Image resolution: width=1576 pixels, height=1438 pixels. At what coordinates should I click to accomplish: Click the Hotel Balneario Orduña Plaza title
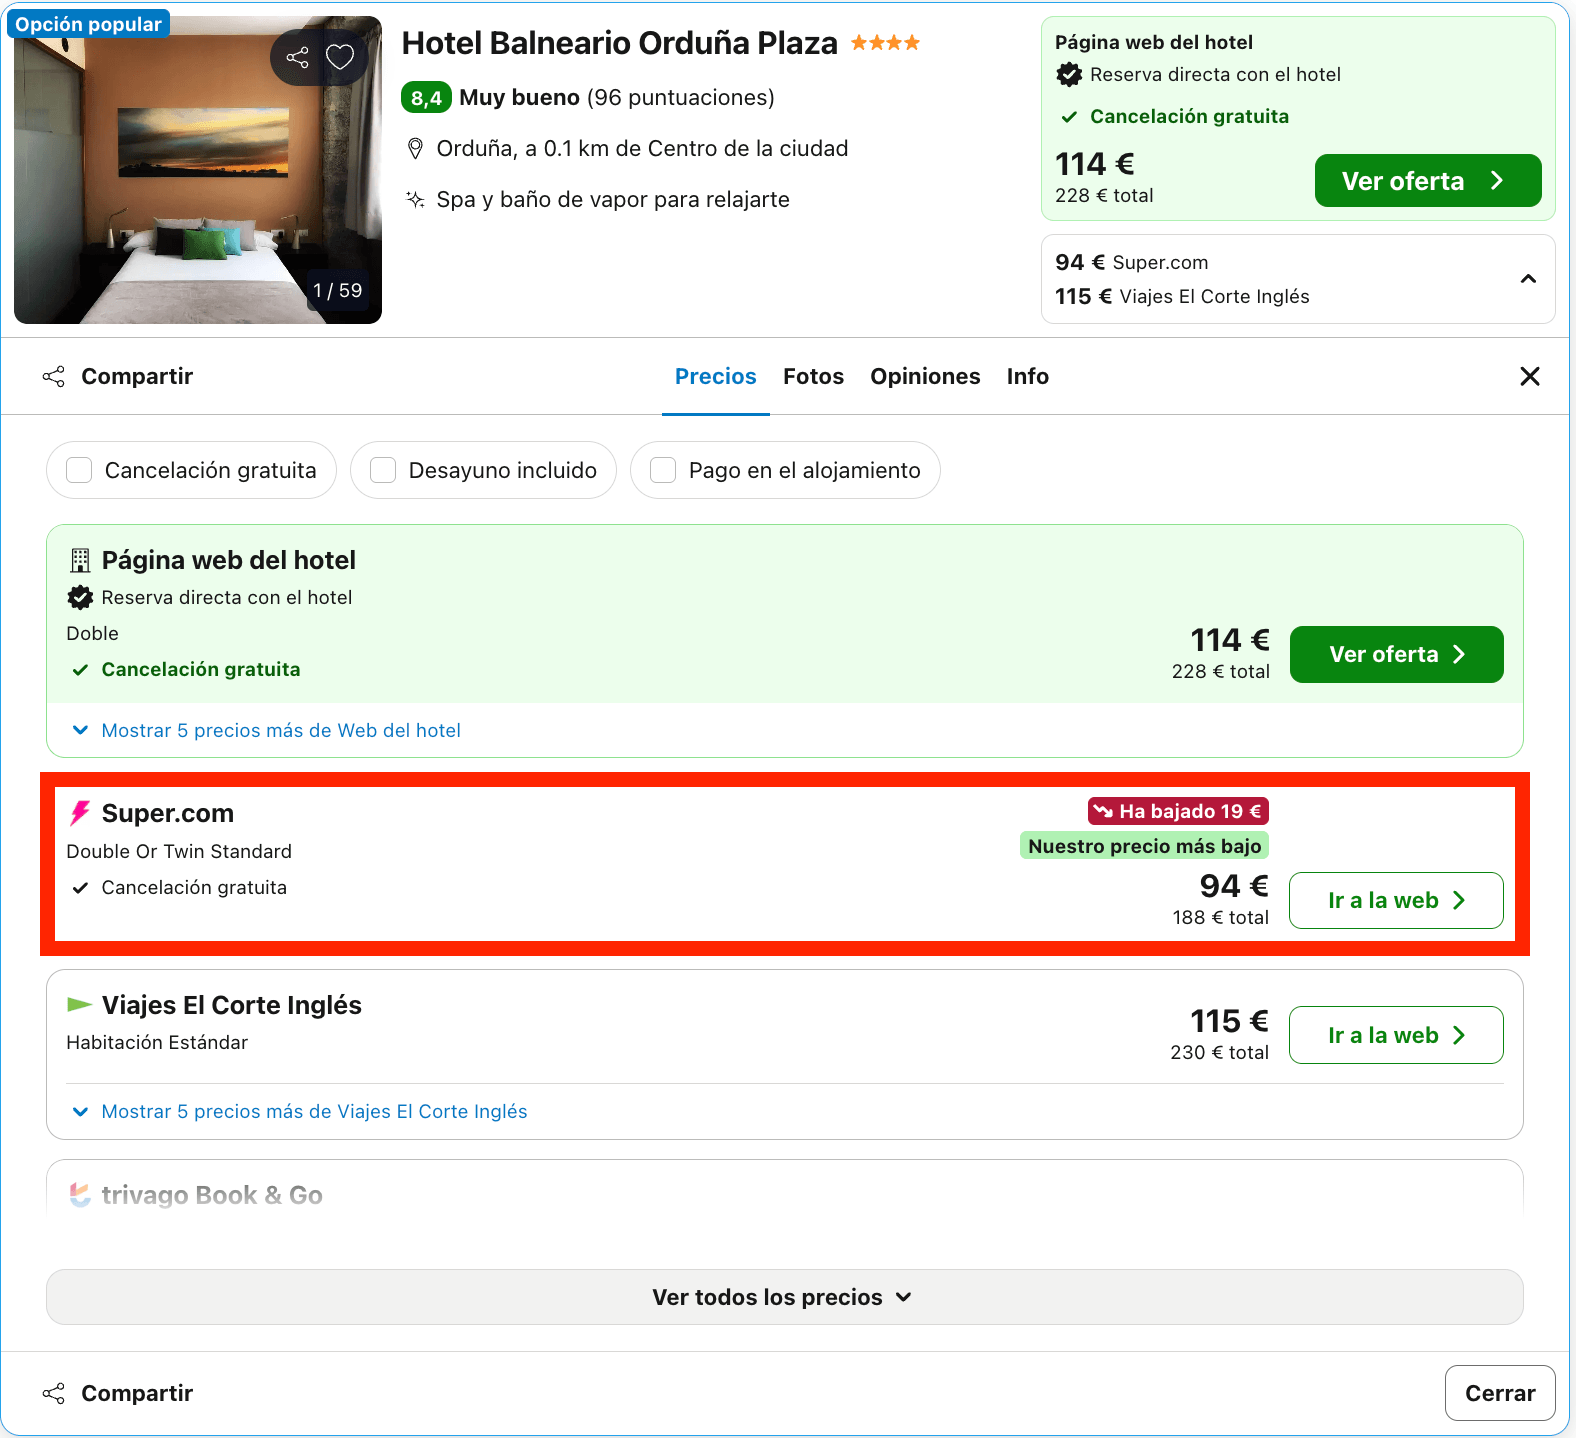(x=620, y=43)
